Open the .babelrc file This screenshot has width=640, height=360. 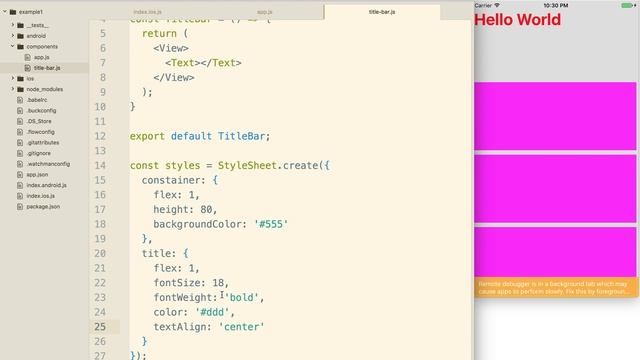(x=37, y=100)
